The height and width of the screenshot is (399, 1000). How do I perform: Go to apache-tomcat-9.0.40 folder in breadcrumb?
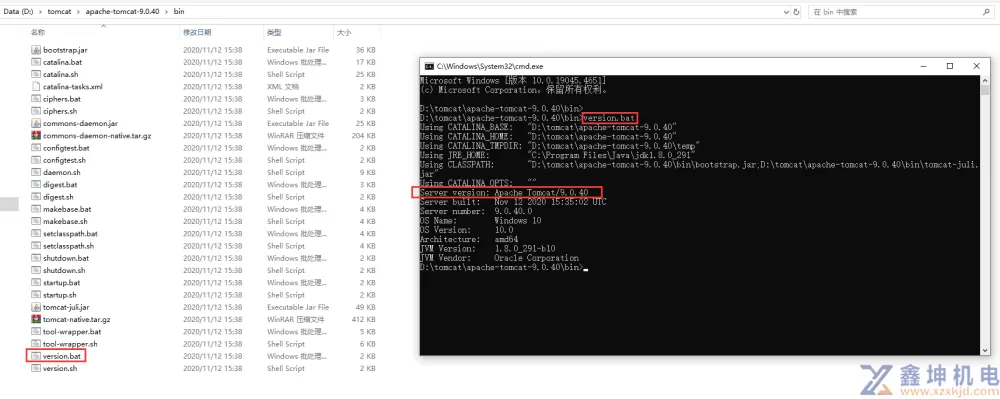coord(123,11)
